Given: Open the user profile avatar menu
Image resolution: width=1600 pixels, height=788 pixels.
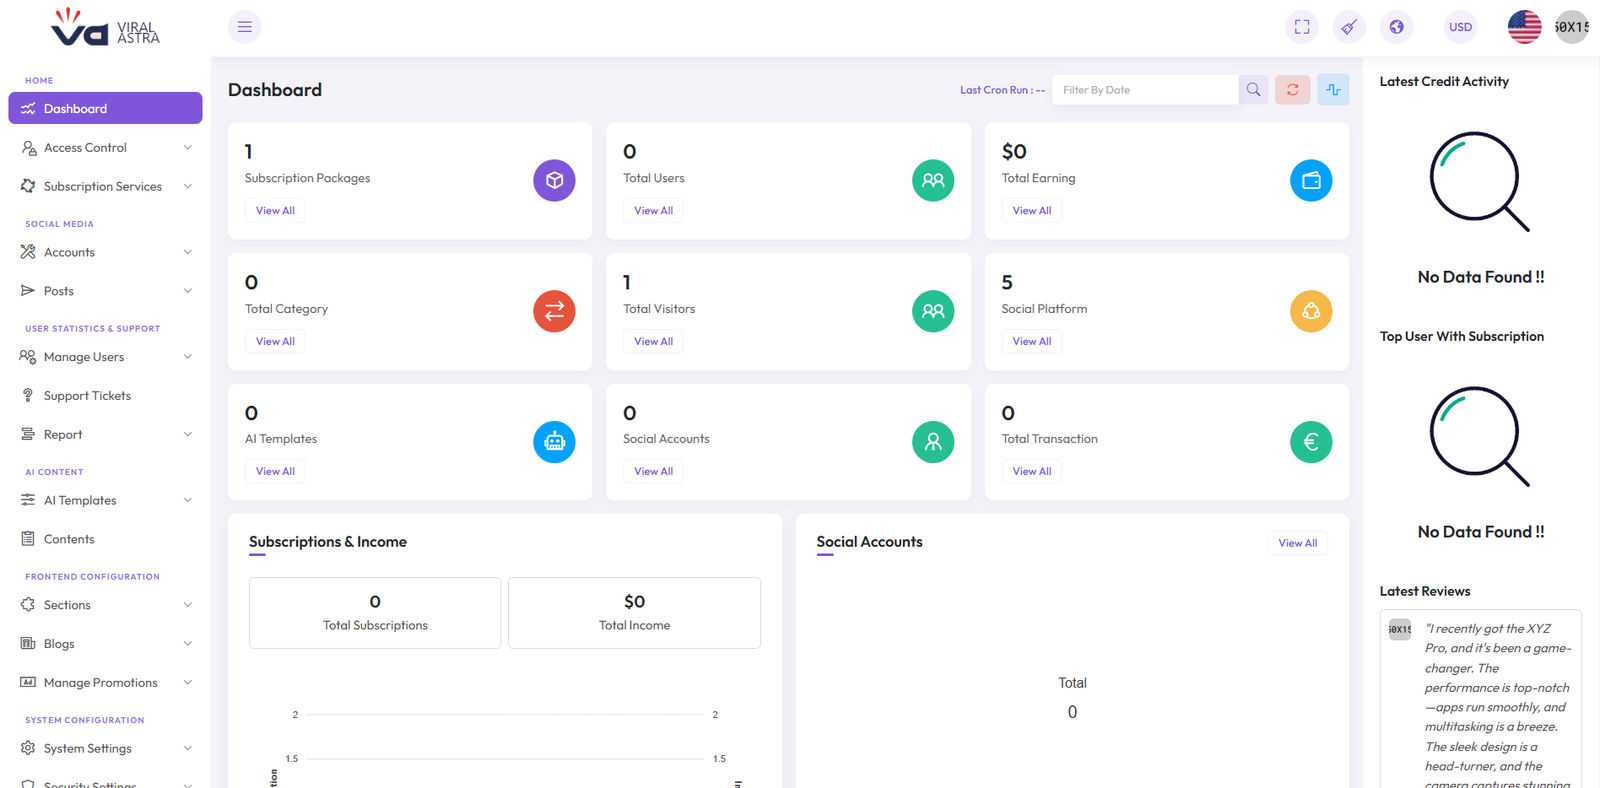Looking at the screenshot, I should [x=1571, y=27].
